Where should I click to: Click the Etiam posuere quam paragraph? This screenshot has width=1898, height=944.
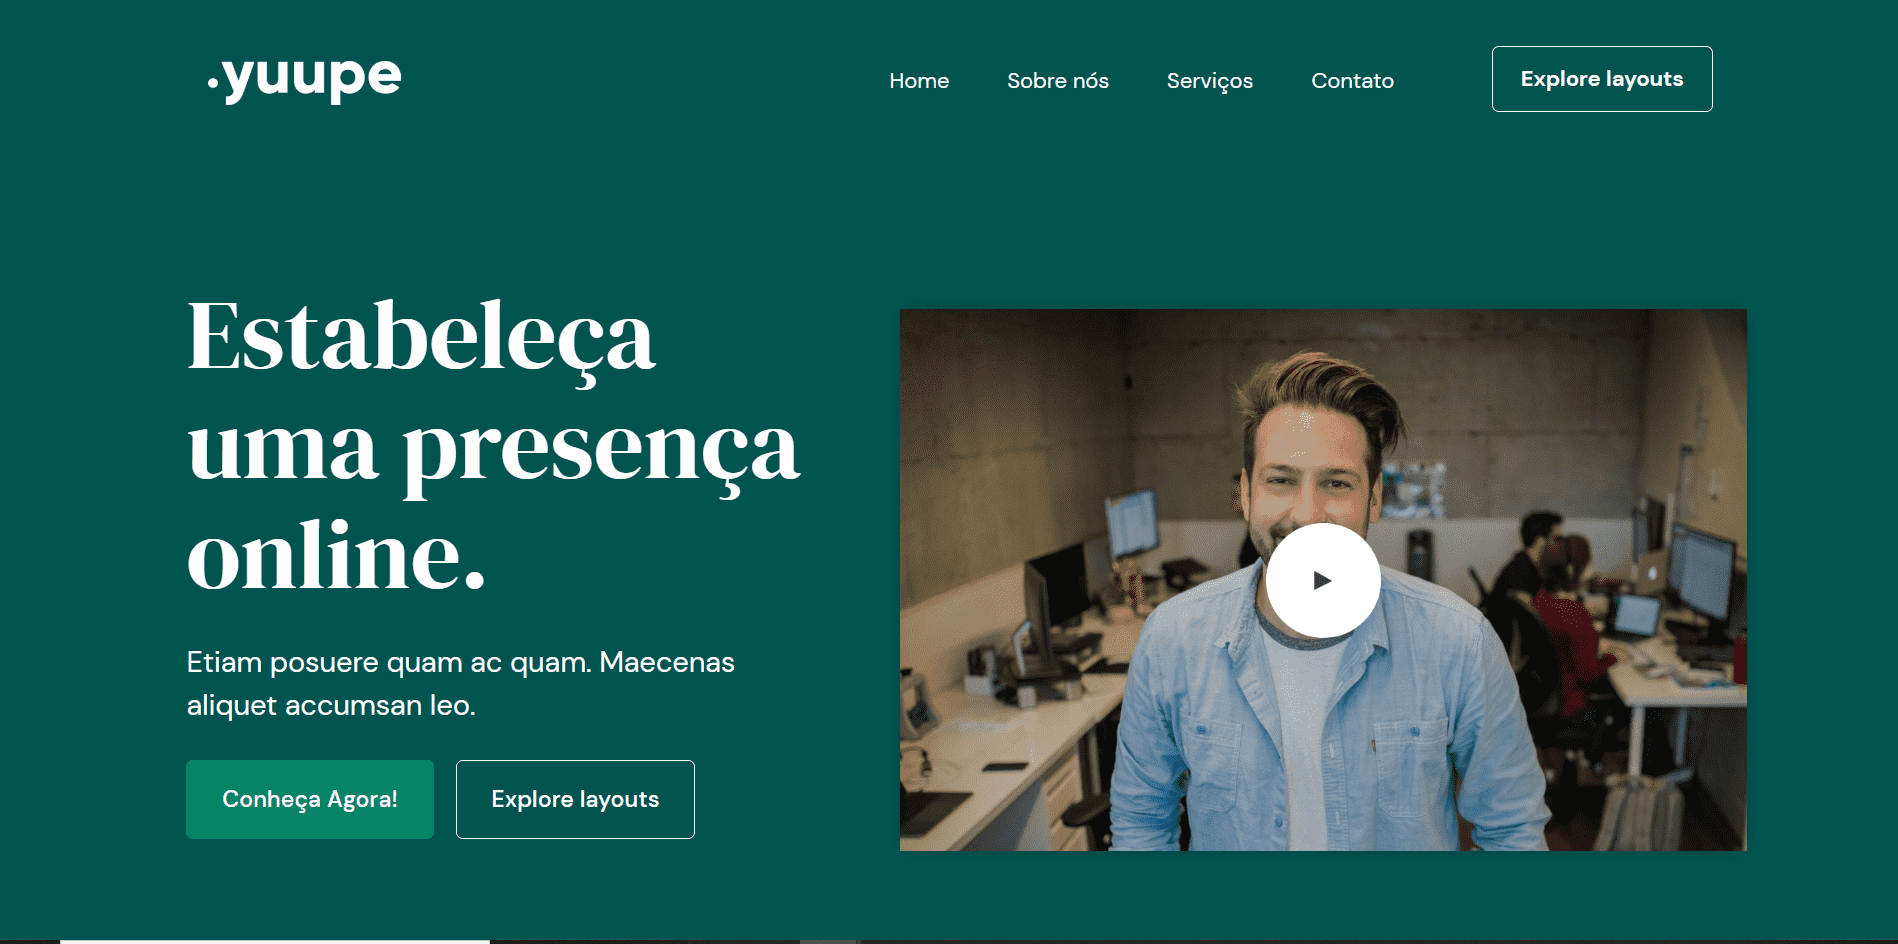point(460,683)
